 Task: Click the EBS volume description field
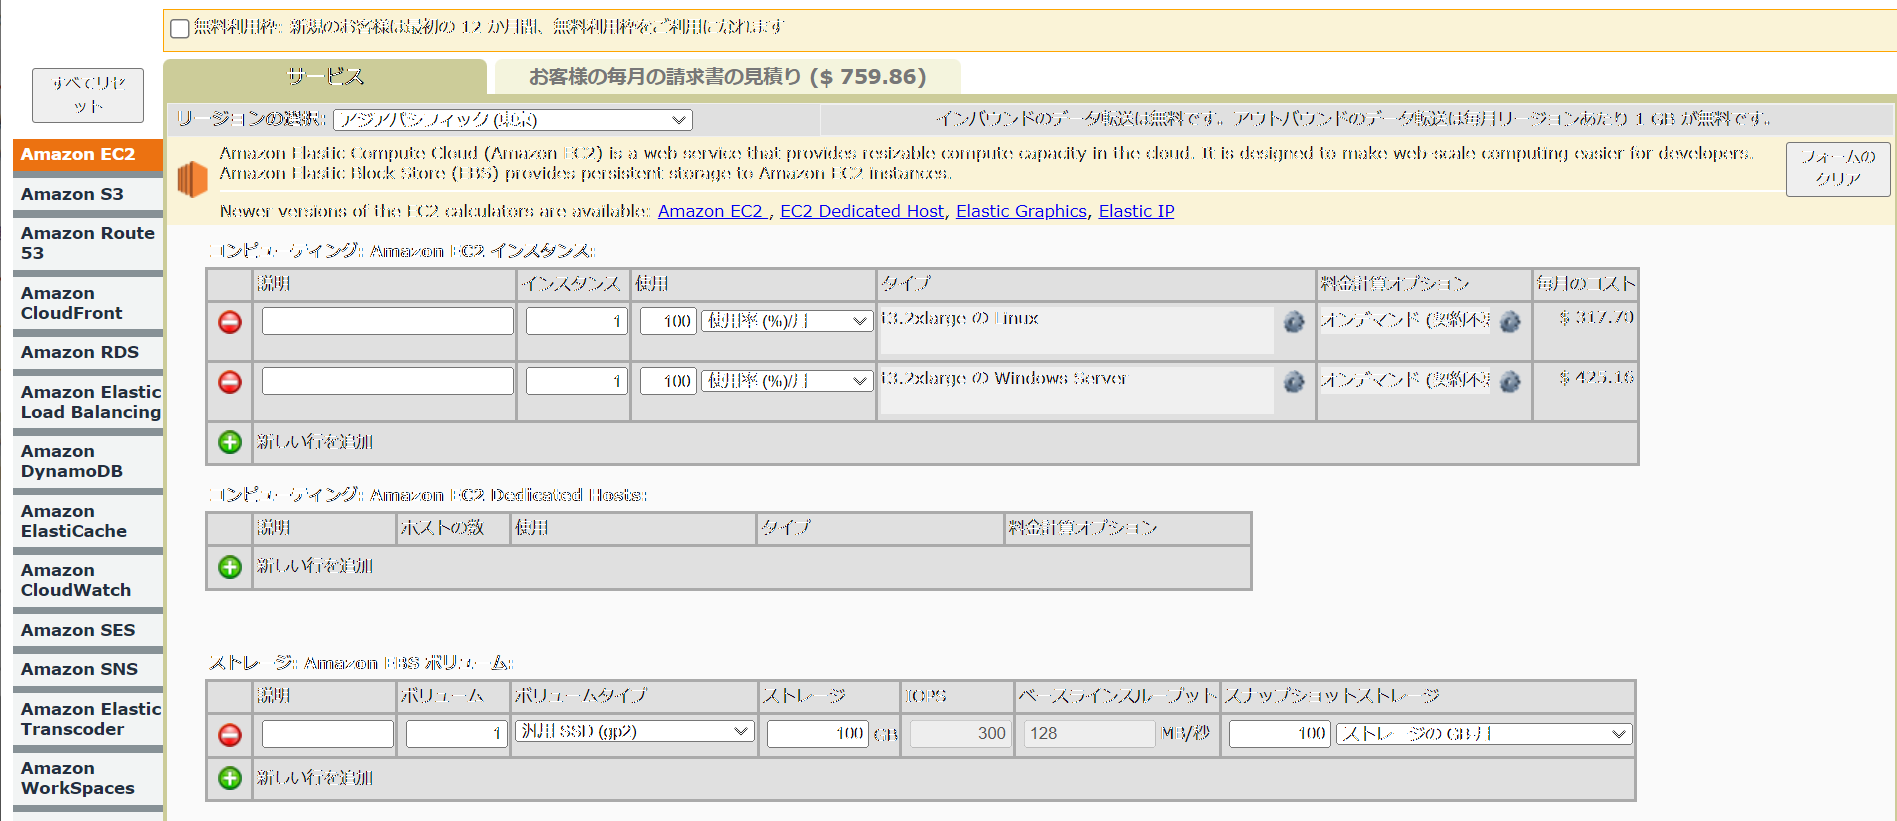(x=328, y=734)
